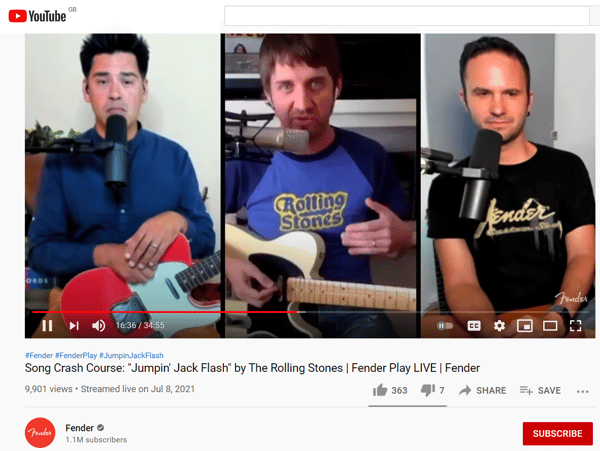This screenshot has height=451, width=600.
Task: Go to YouTube home via logo
Action: point(38,16)
